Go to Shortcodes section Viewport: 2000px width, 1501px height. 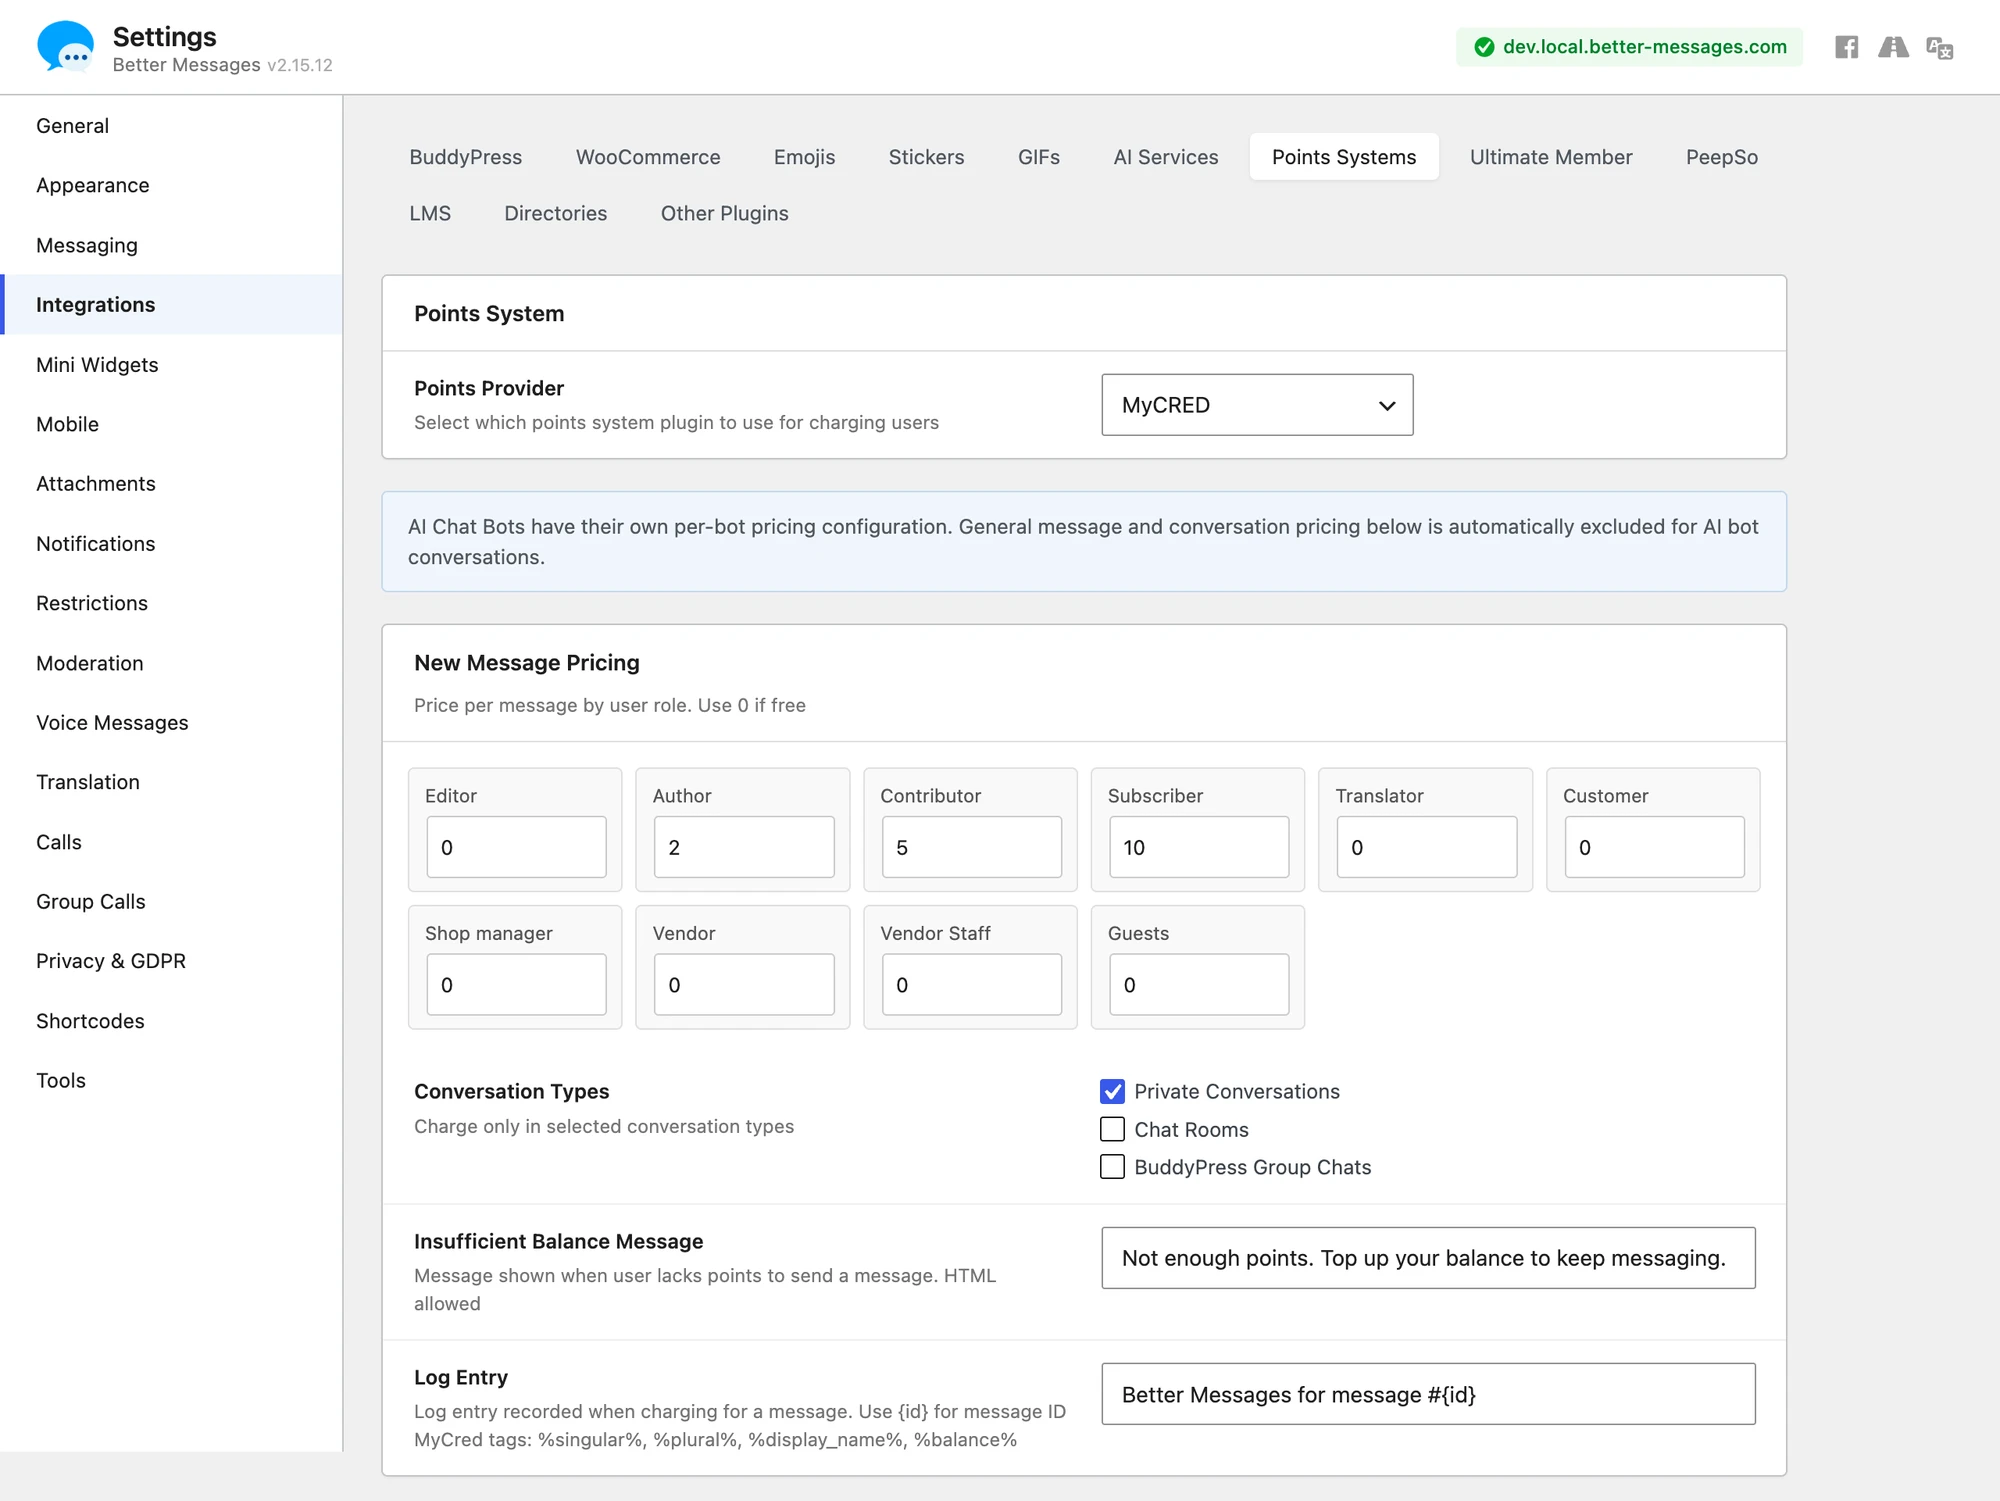click(171, 1021)
